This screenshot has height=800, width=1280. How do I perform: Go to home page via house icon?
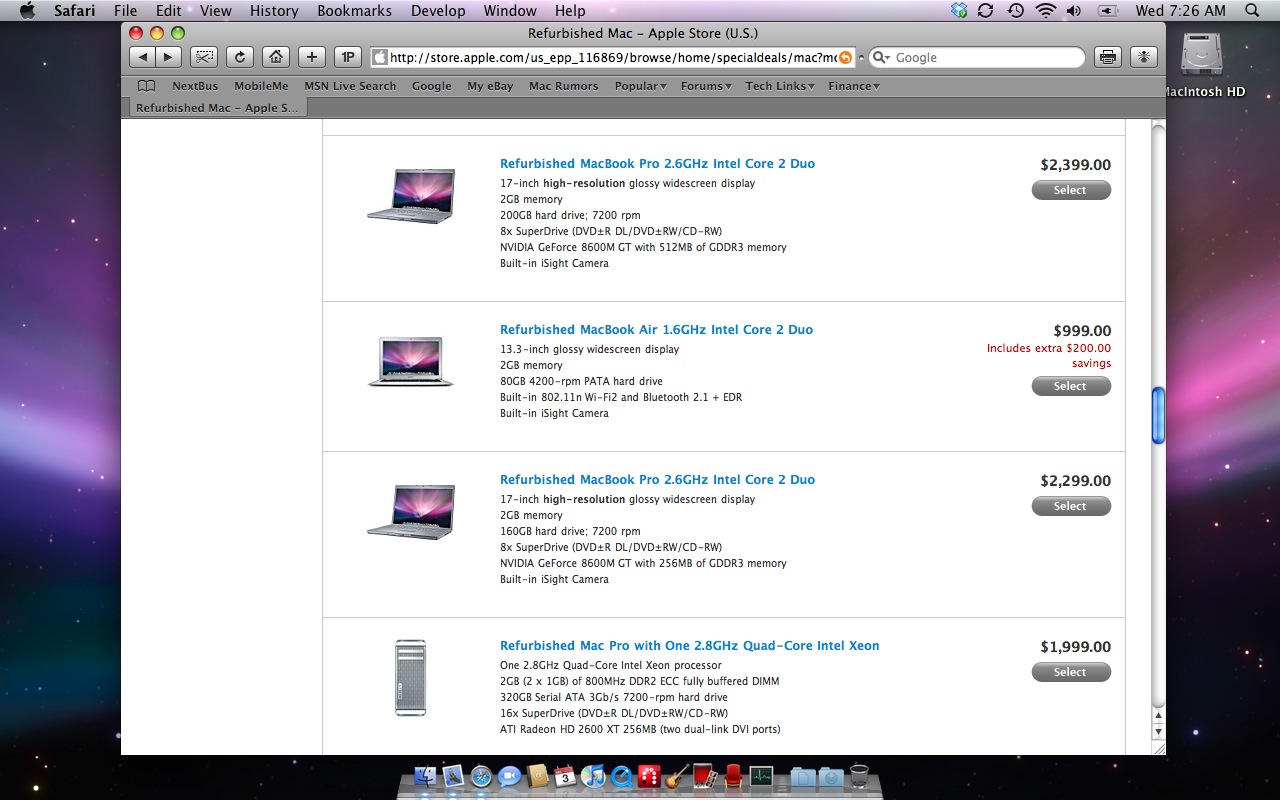coord(276,57)
